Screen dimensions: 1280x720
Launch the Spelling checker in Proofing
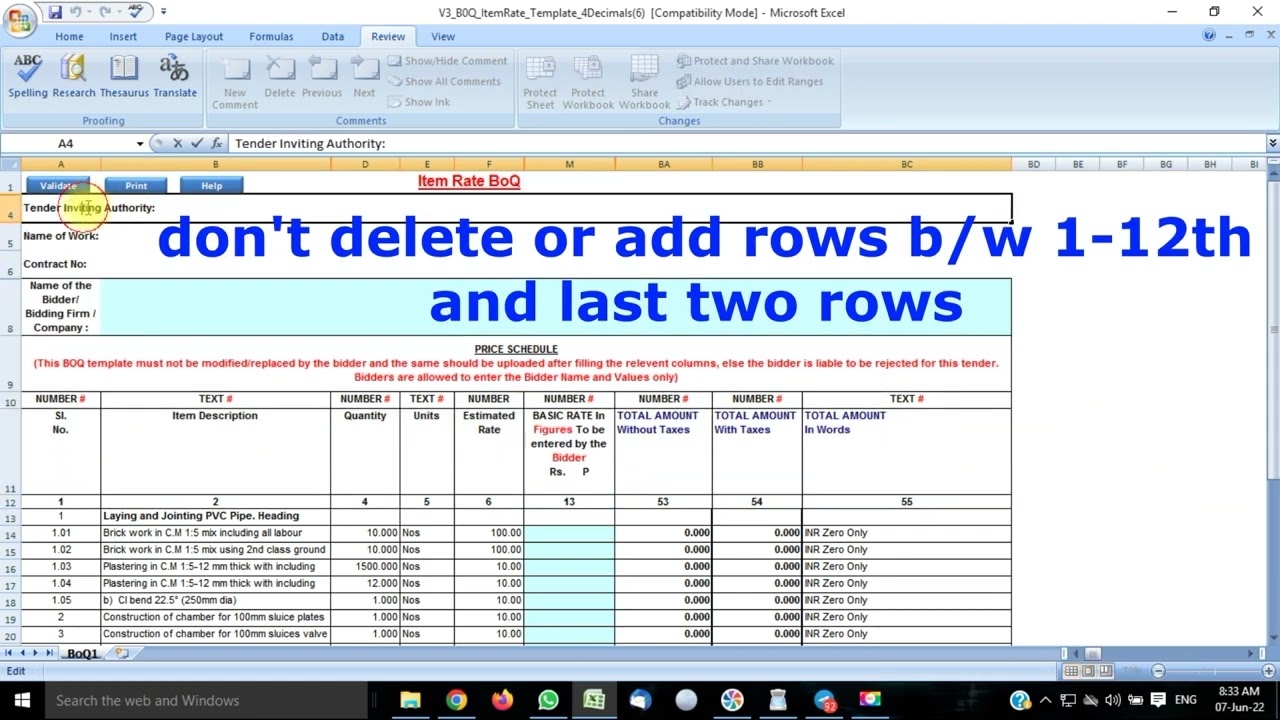click(28, 76)
